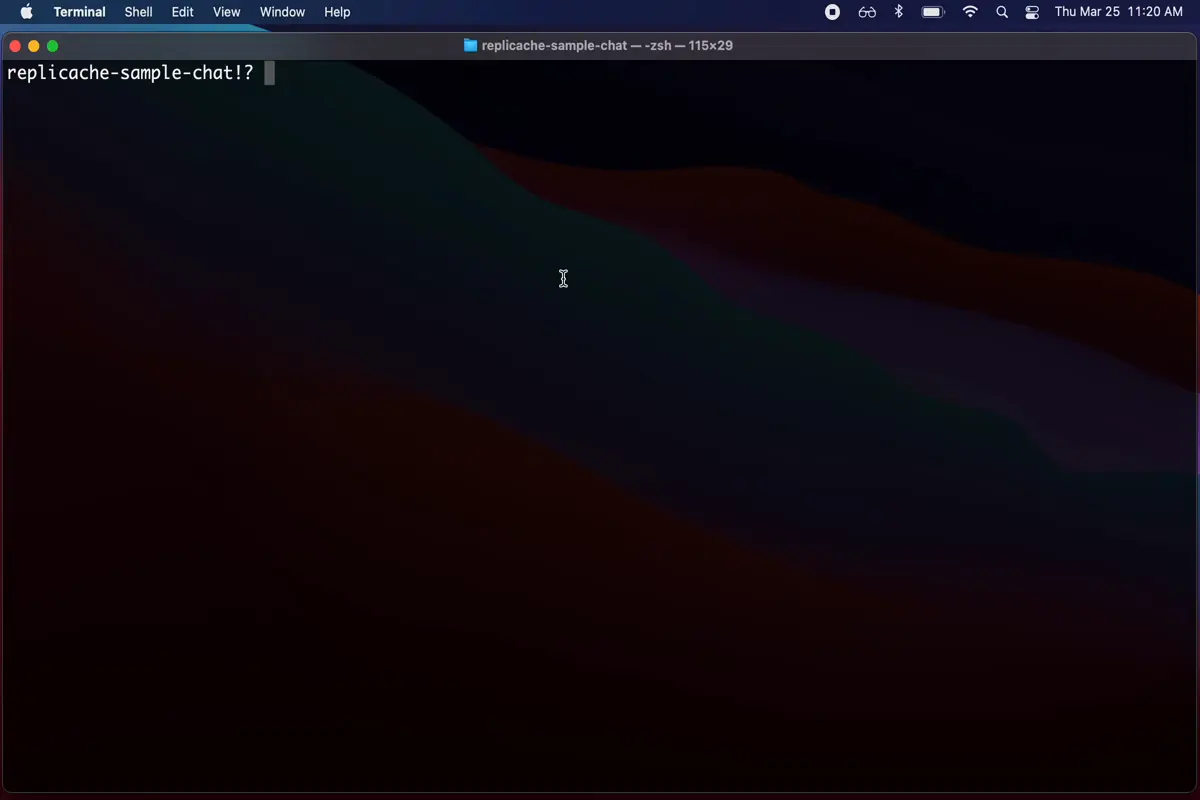
Task: Open the Help menu
Action: [337, 12]
